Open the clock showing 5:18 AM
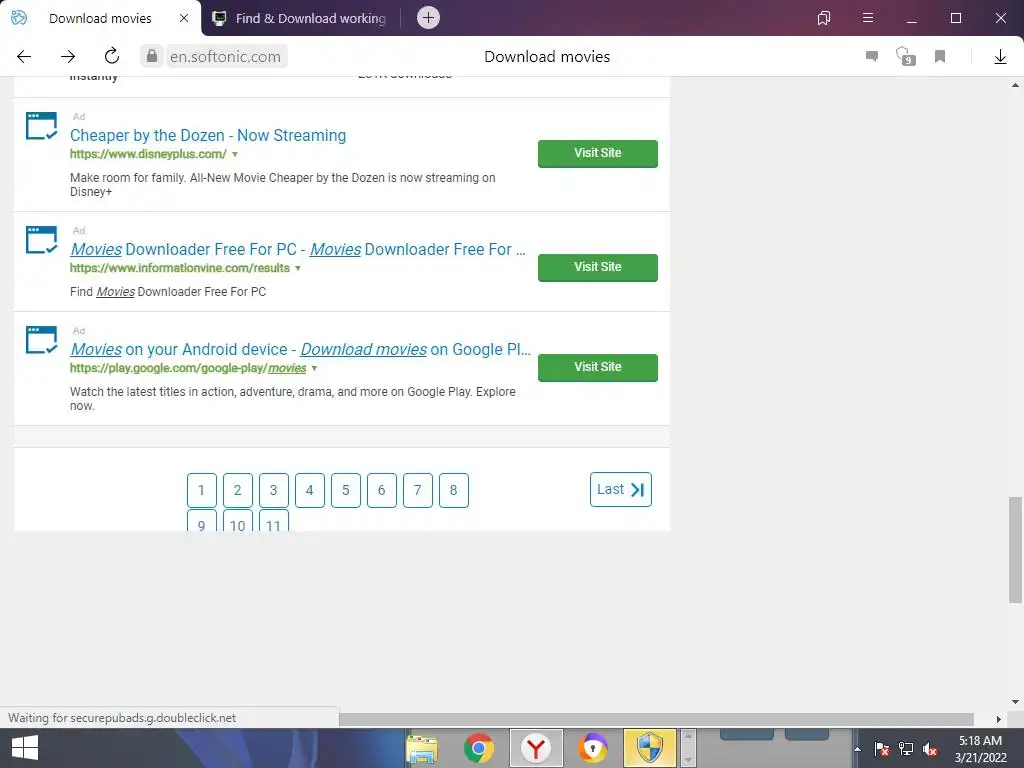This screenshot has height=768, width=1024. coord(980,749)
